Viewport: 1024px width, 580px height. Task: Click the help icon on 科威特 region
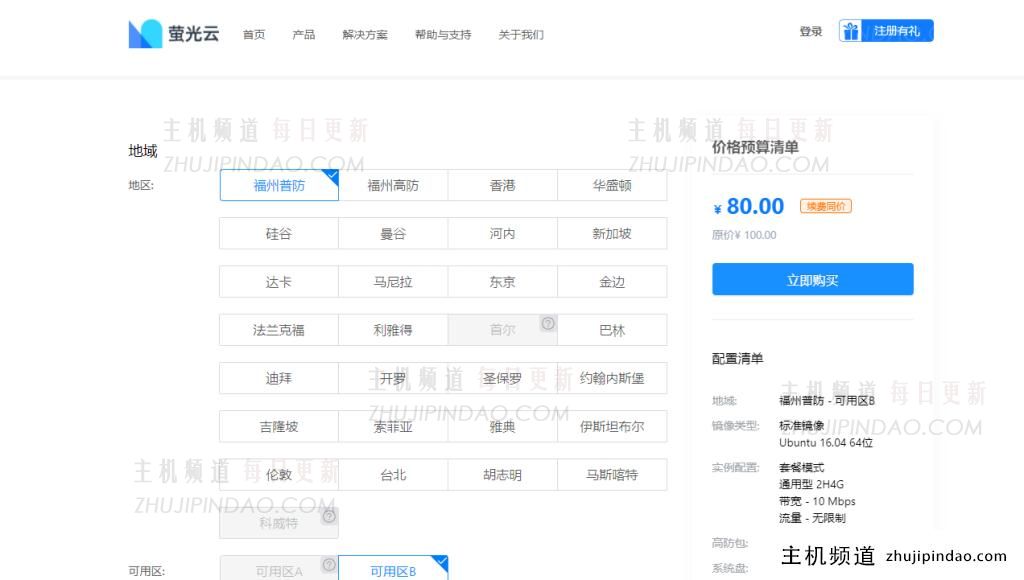click(x=329, y=516)
